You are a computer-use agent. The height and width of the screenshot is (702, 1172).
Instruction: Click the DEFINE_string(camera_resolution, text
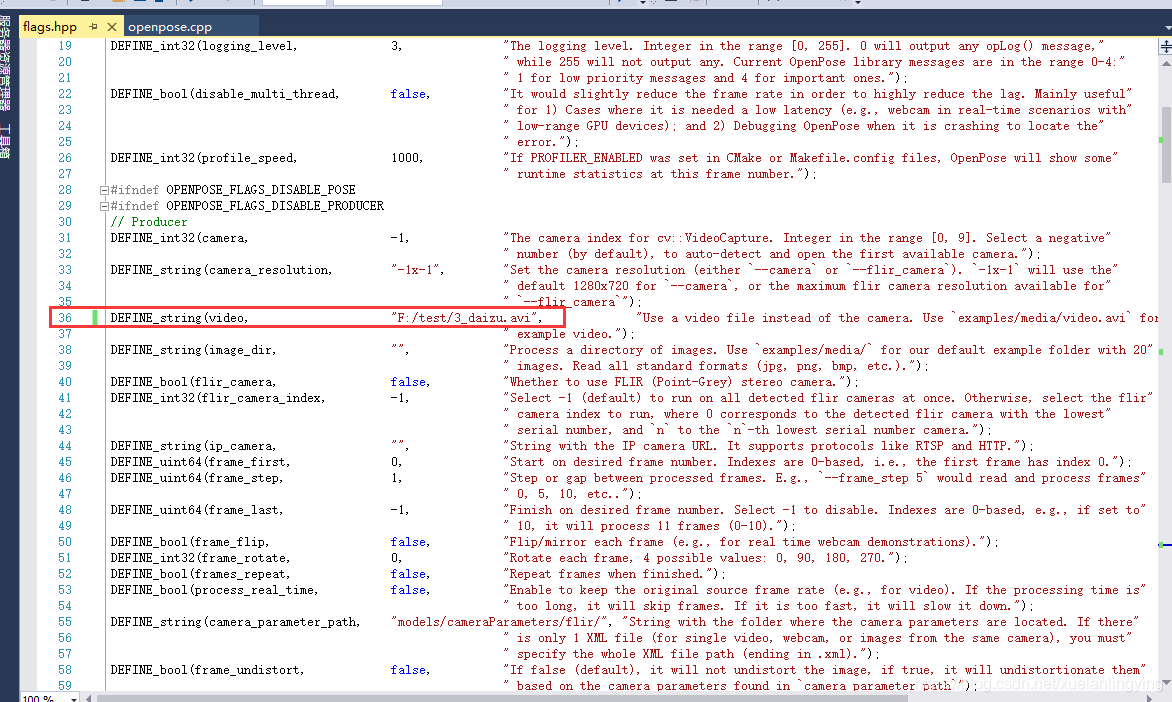pos(220,270)
